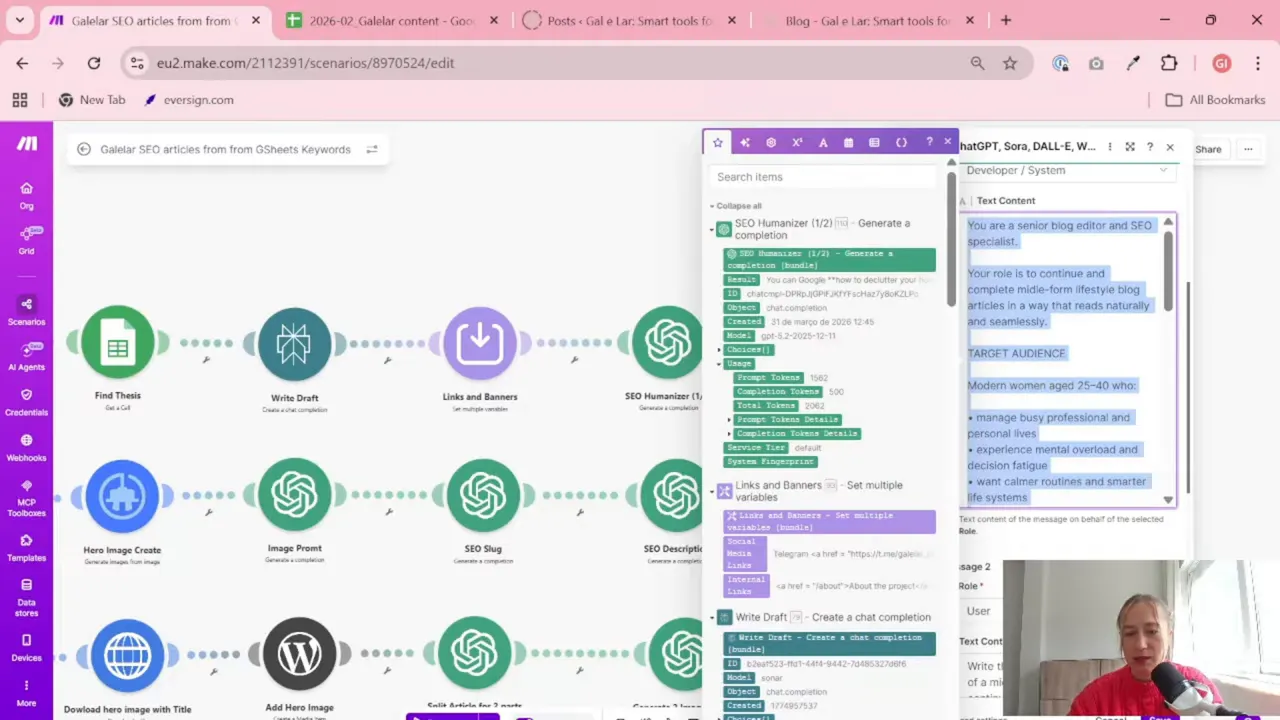Open Scenarios in the left sidebar
The width and height of the screenshot is (1280, 720).
tap(26, 311)
